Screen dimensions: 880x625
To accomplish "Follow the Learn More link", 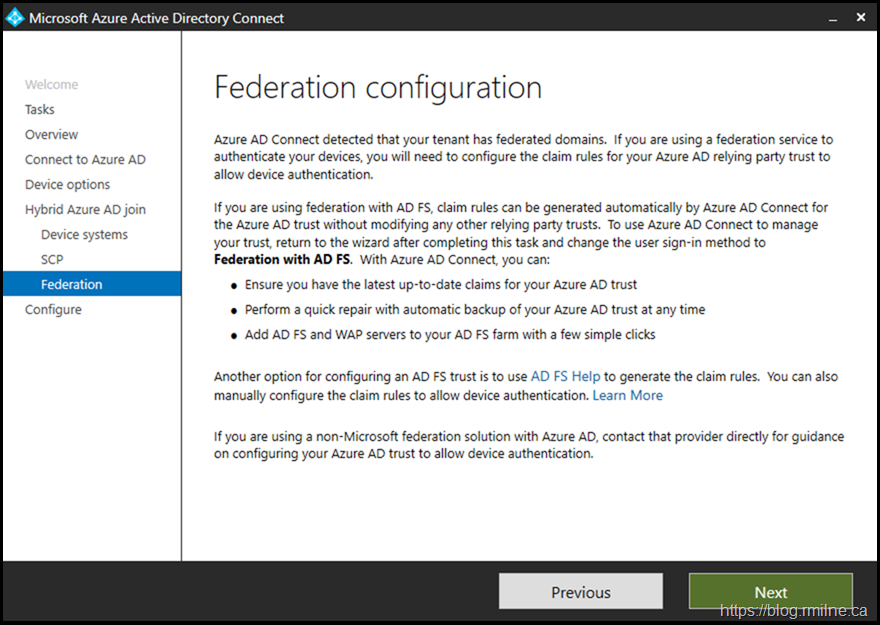I will click(x=627, y=395).
